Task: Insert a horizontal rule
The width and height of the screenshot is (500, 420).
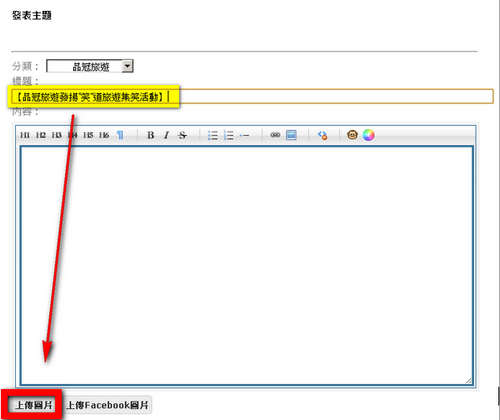Action: click(244, 135)
